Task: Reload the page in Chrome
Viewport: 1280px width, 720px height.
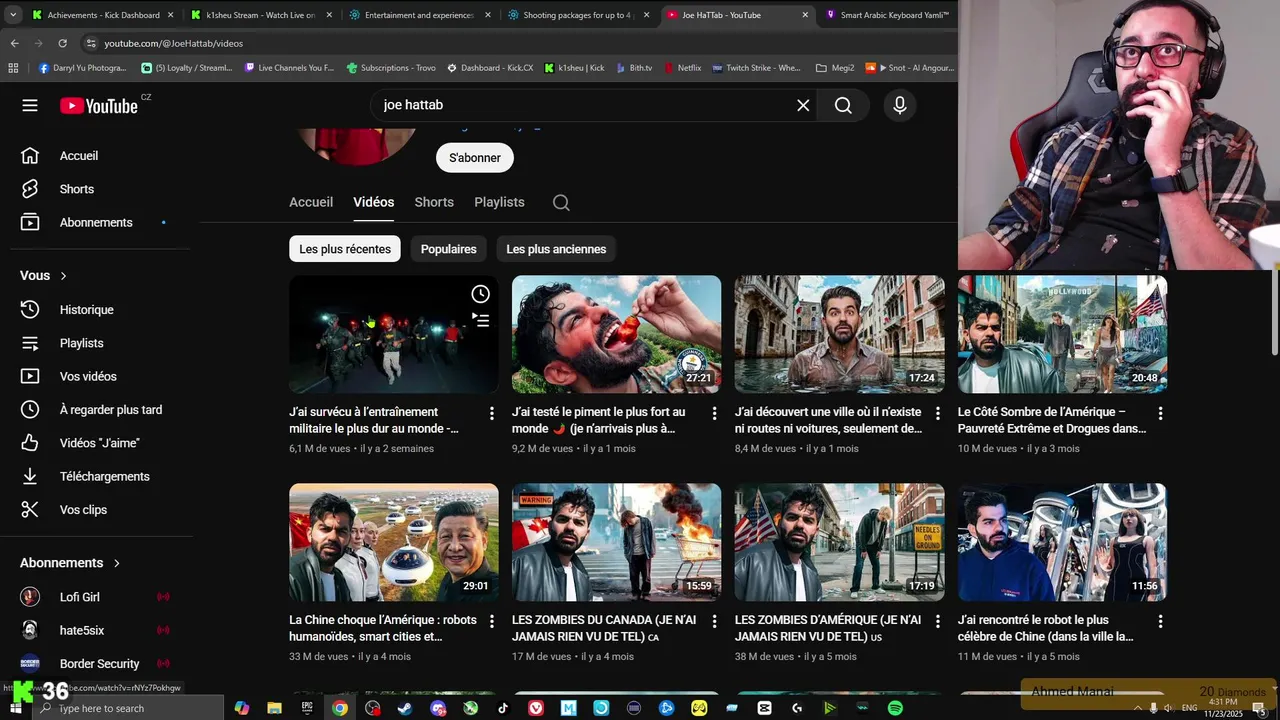Action: coord(62,43)
